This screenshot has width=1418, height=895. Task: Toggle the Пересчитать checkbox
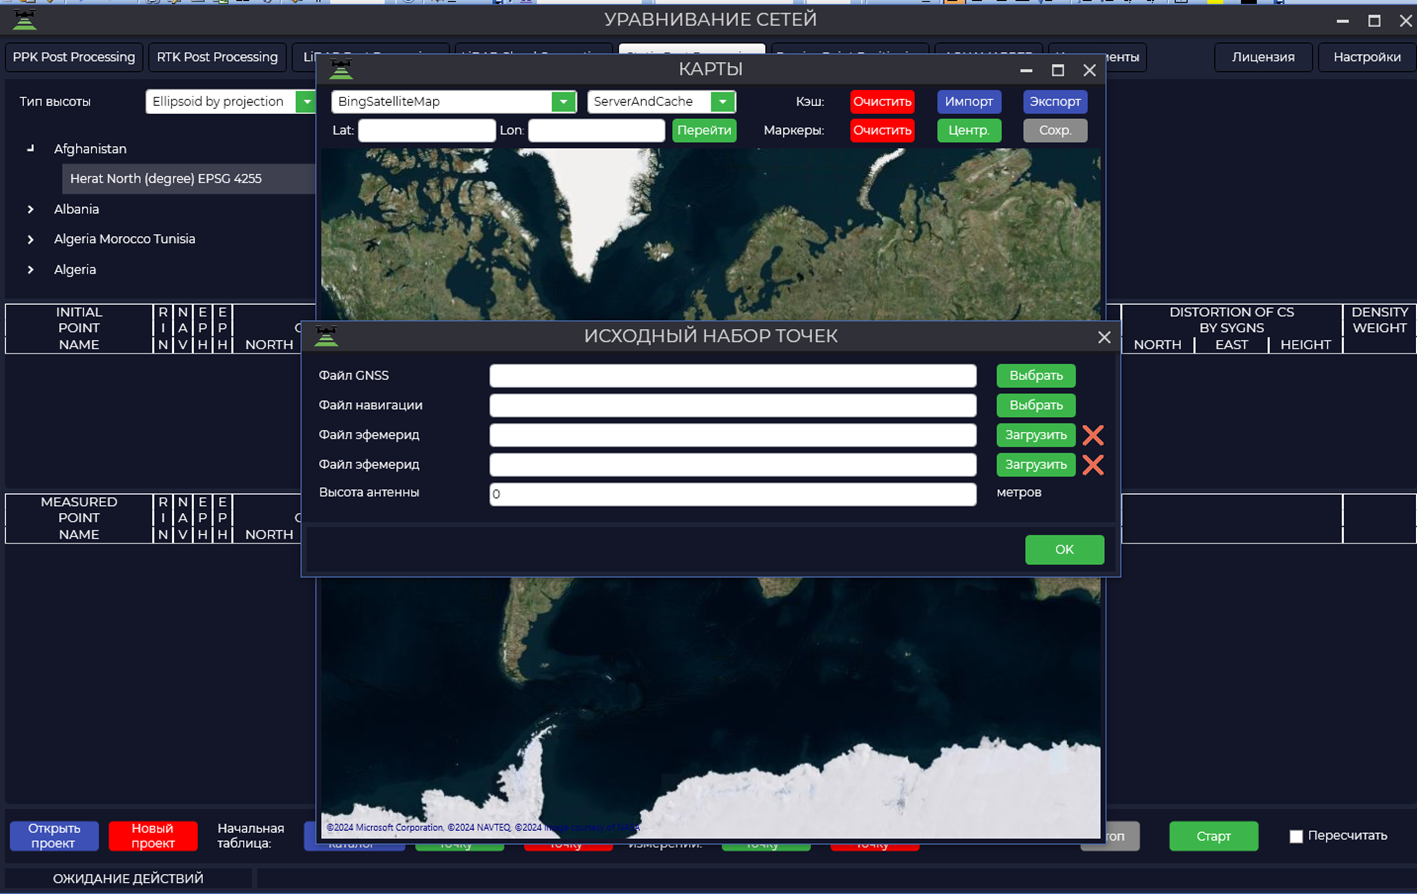(1296, 836)
